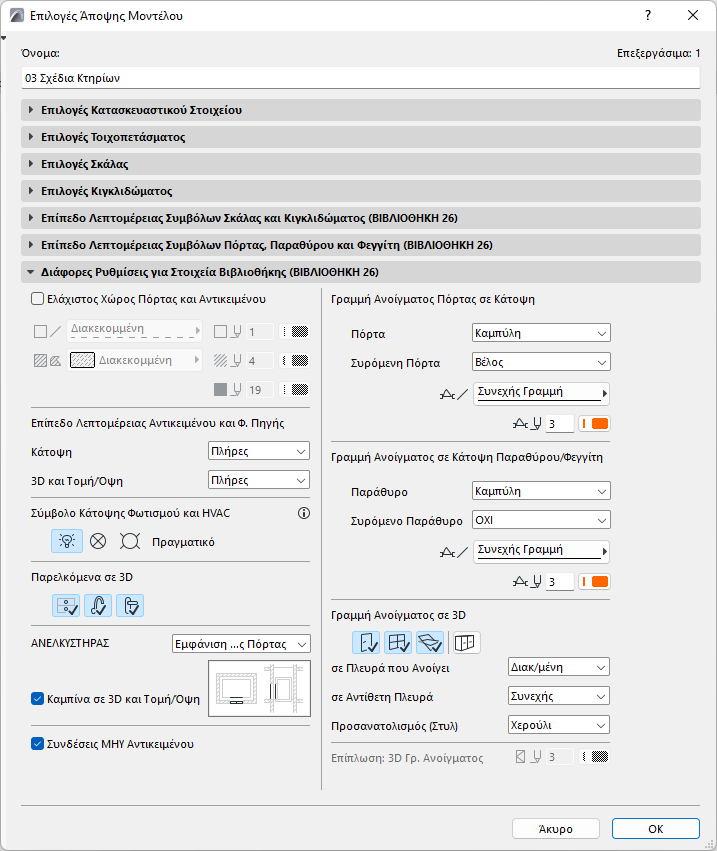Toggle third Παρελκόμενα σε 3D accessory icon
The height and width of the screenshot is (851, 717).
pyautogui.click(x=130, y=606)
